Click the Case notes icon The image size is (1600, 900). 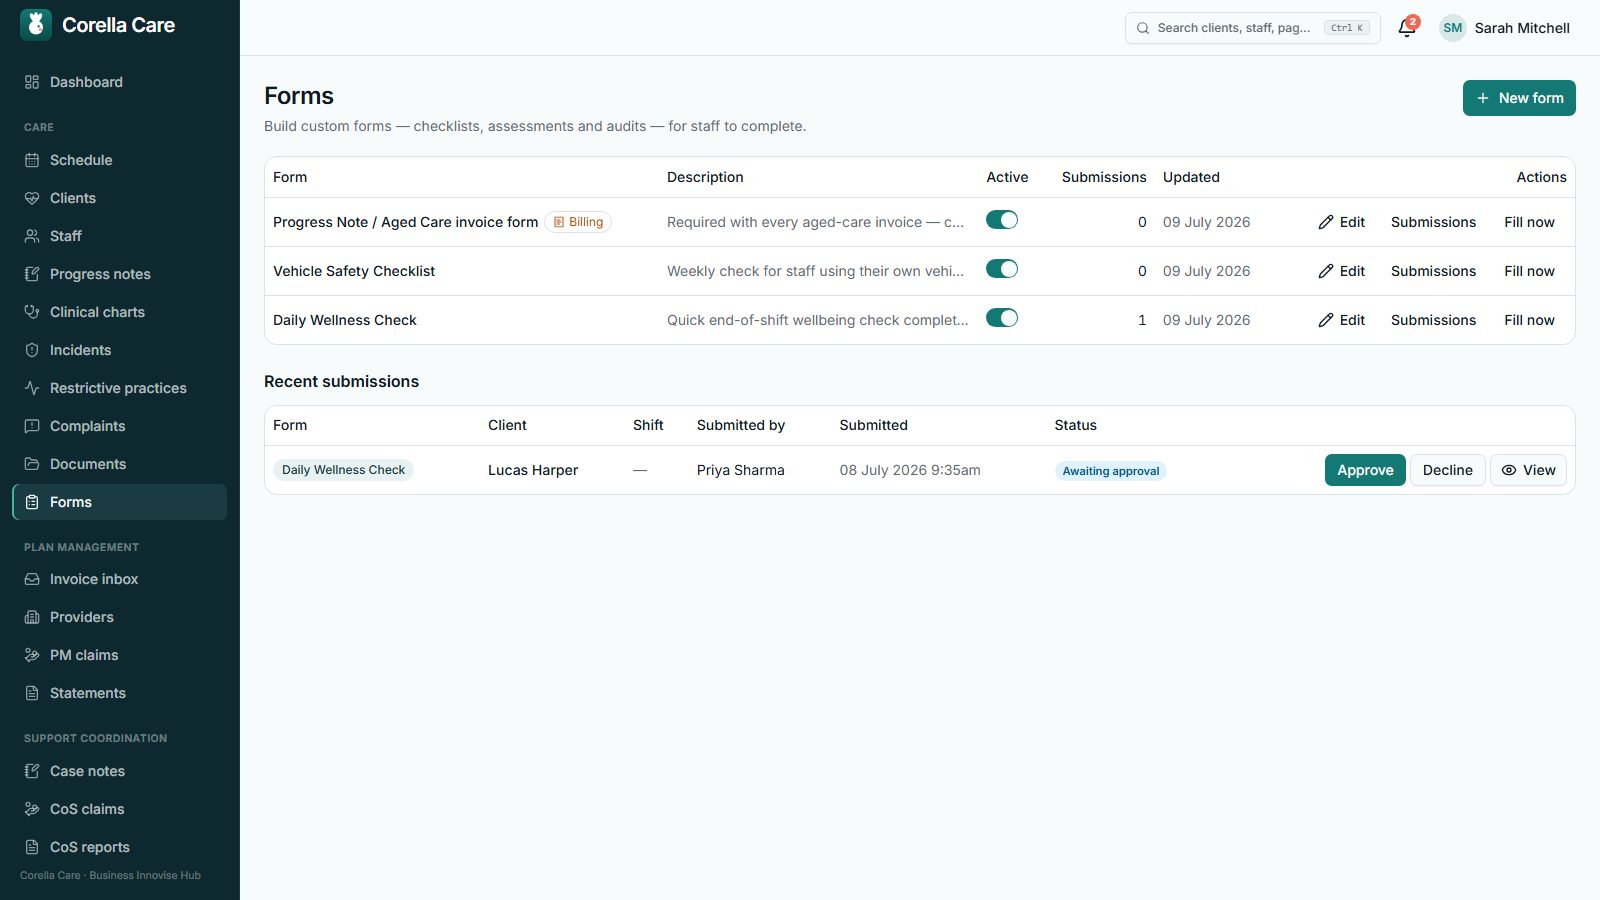coord(32,771)
